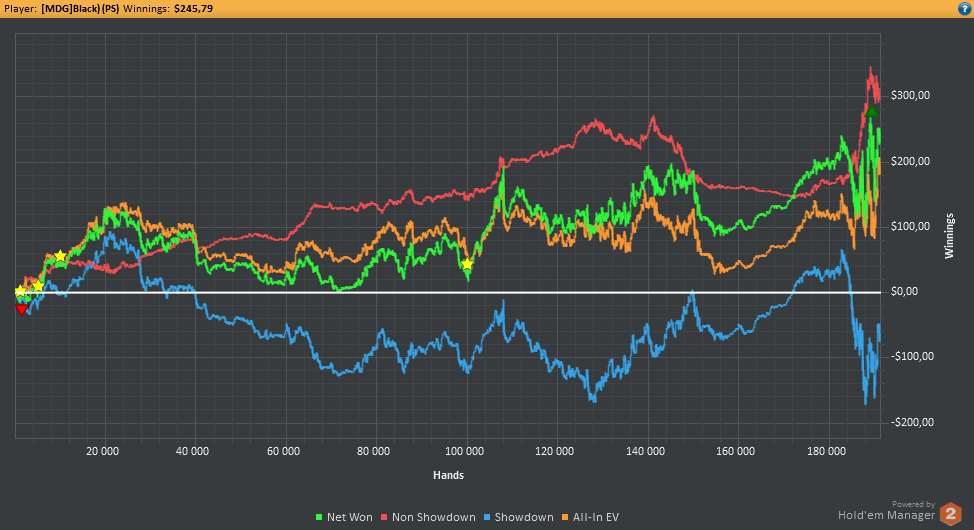Click the vertical Winnings axis title
Image resolution: width=974 pixels, height=530 pixels.
point(949,235)
